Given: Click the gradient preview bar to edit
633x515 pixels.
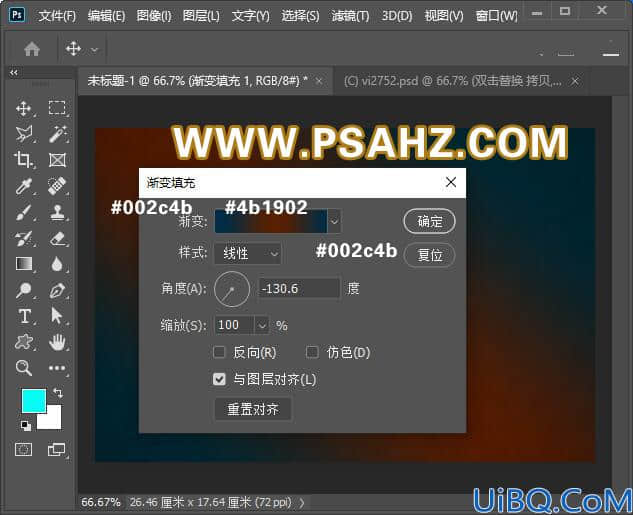Looking at the screenshot, I should click(x=271, y=221).
